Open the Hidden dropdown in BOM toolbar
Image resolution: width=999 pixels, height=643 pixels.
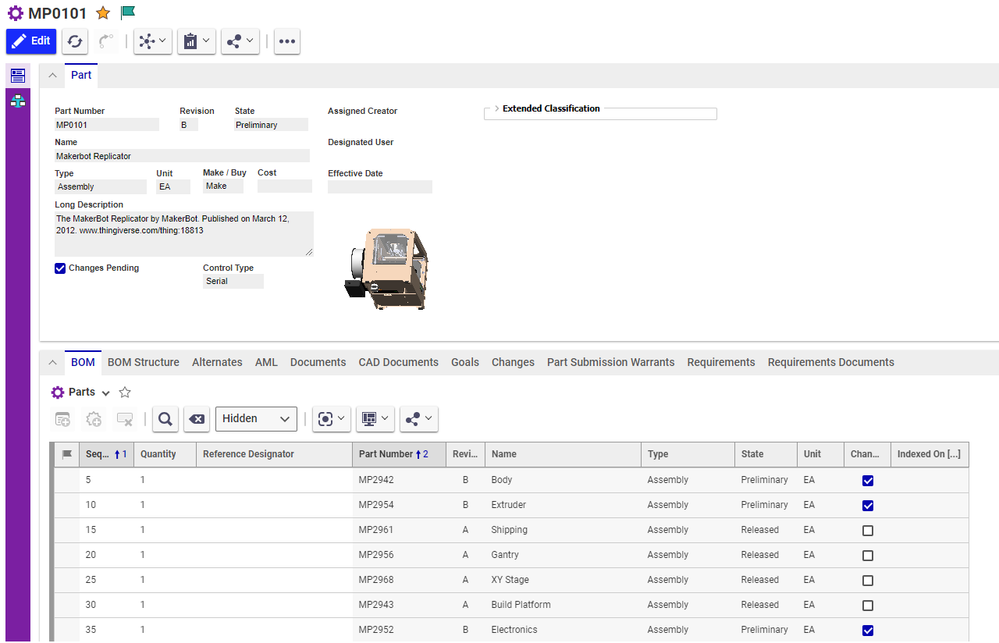(x=256, y=419)
